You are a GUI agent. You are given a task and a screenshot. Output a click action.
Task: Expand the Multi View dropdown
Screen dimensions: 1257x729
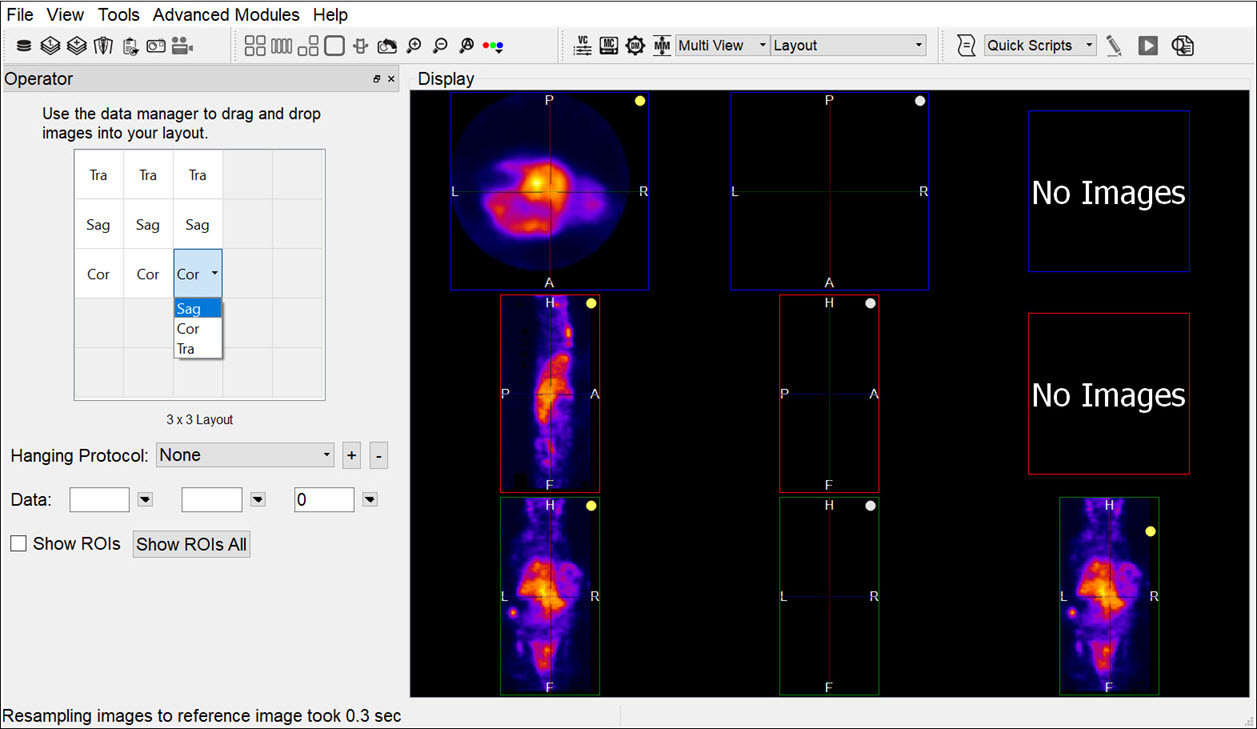[x=722, y=46]
